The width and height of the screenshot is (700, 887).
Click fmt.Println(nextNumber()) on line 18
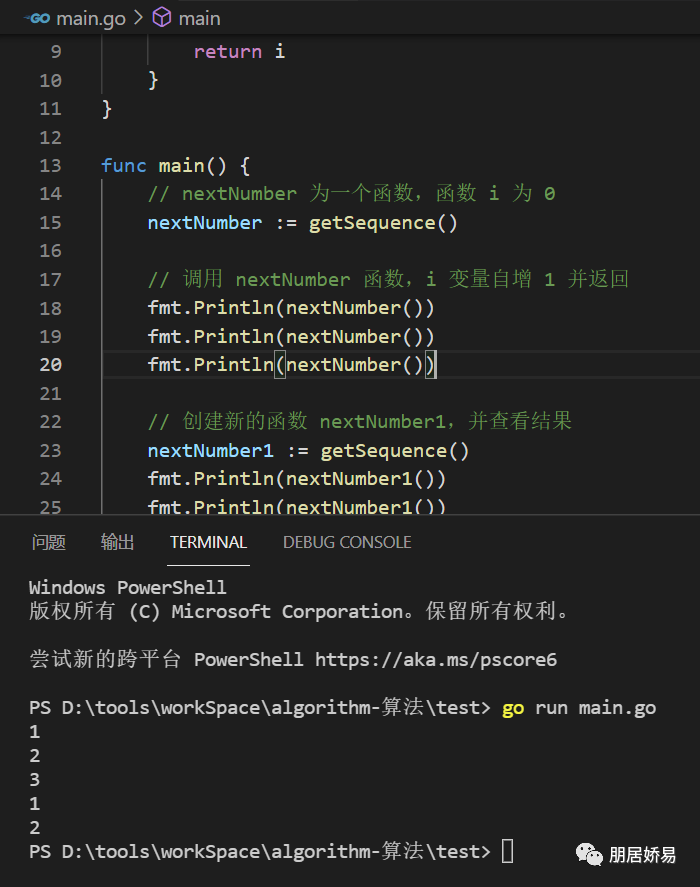(291, 308)
